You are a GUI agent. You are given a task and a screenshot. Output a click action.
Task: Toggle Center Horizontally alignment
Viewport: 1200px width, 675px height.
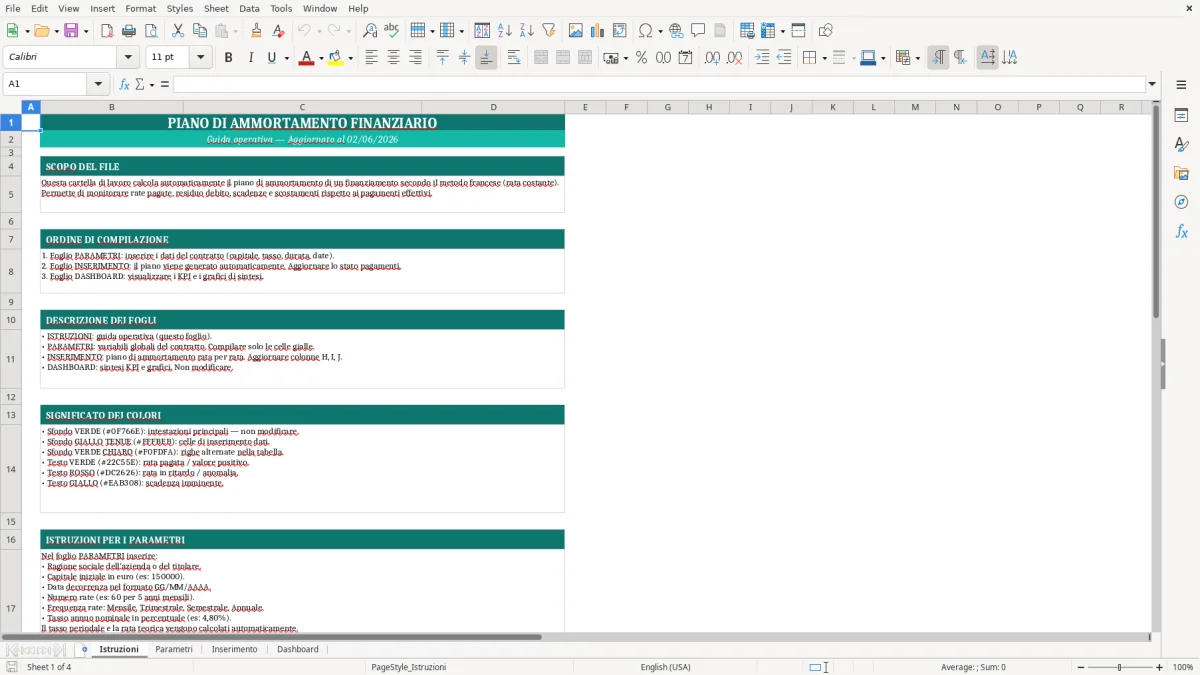(393, 58)
